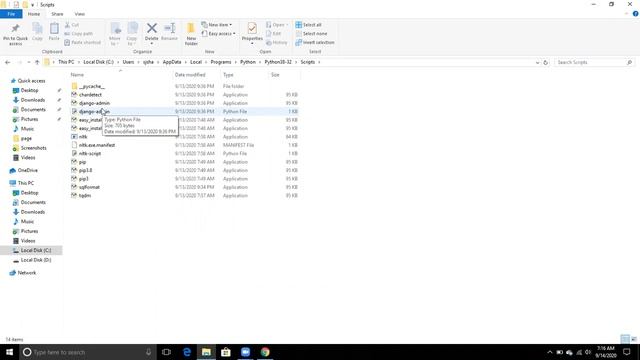Click the Task View taskbar icon
The height and width of the screenshot is (360, 640).
coord(166,352)
